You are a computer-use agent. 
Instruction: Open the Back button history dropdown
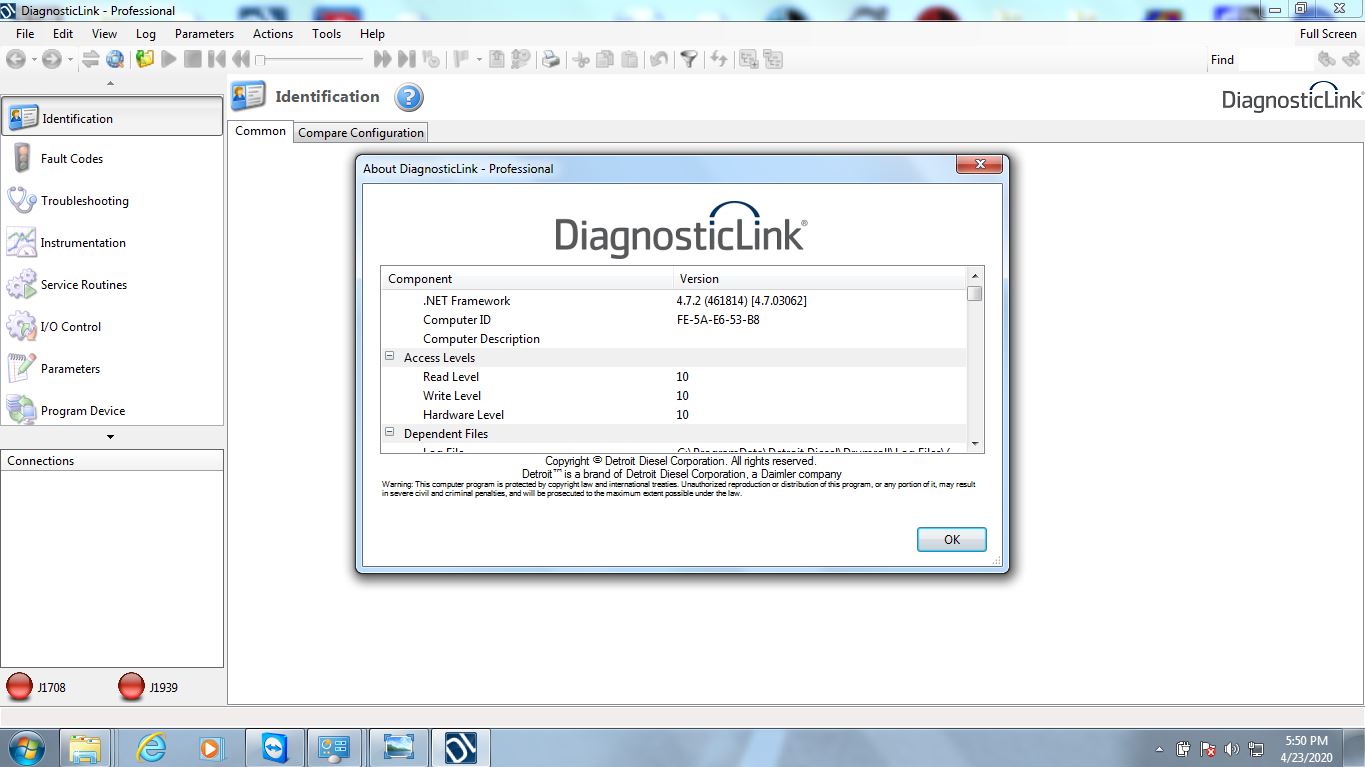[33, 60]
